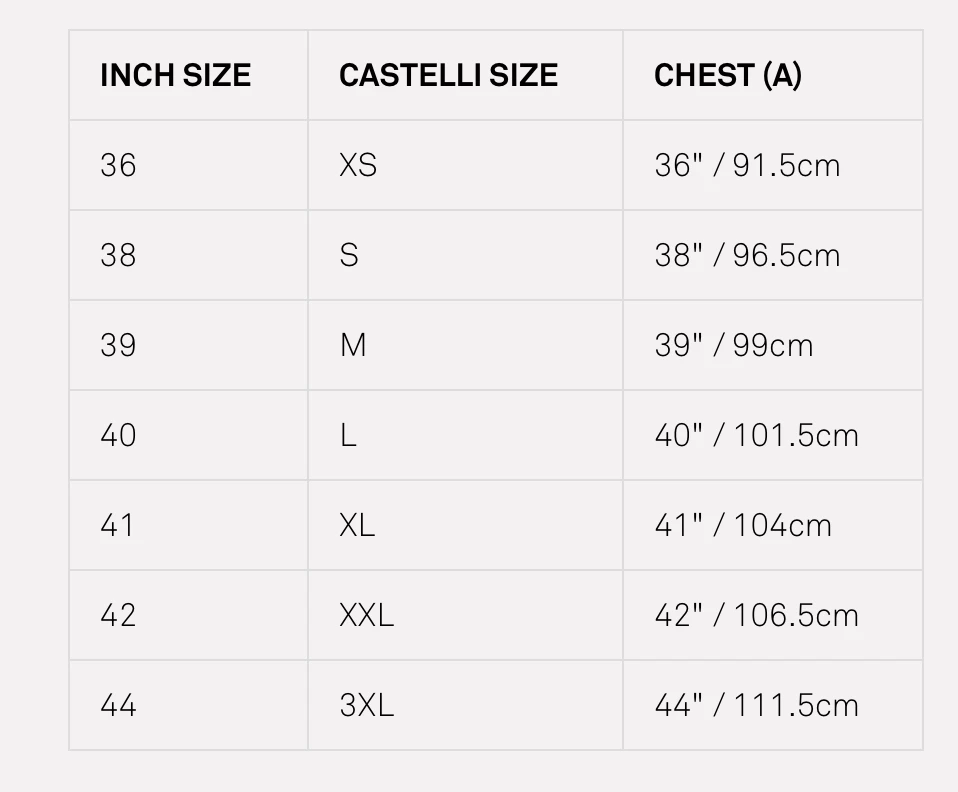Select the S Castelli size cell

coord(349,255)
